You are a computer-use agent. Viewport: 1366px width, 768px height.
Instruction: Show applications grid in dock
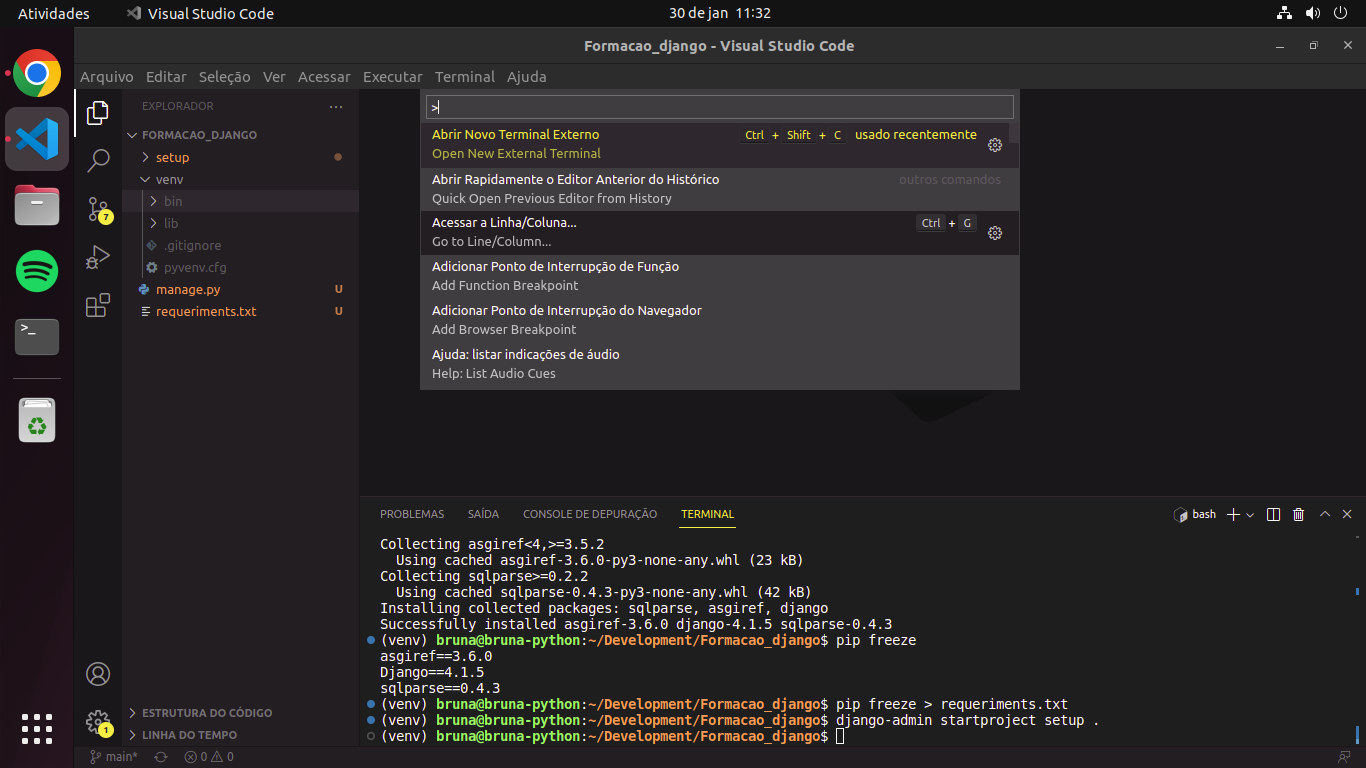[x=37, y=729]
